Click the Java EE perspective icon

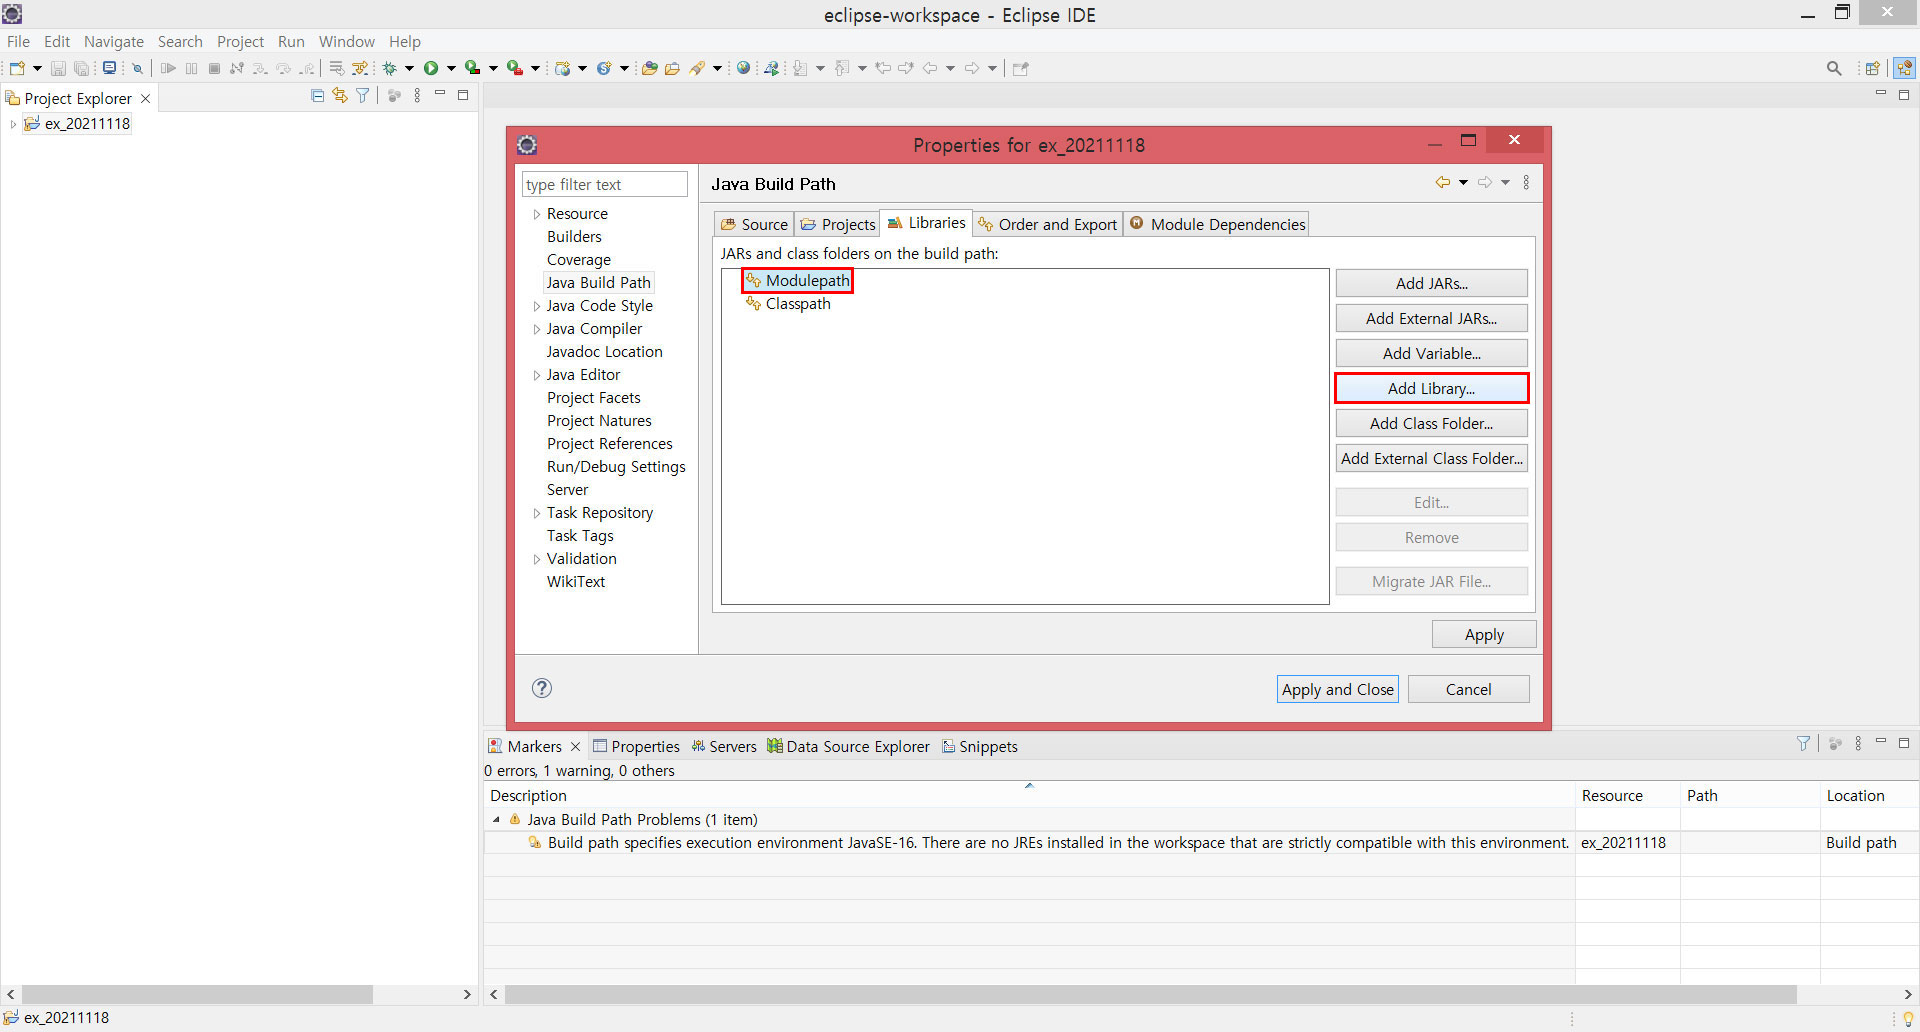tap(1905, 68)
